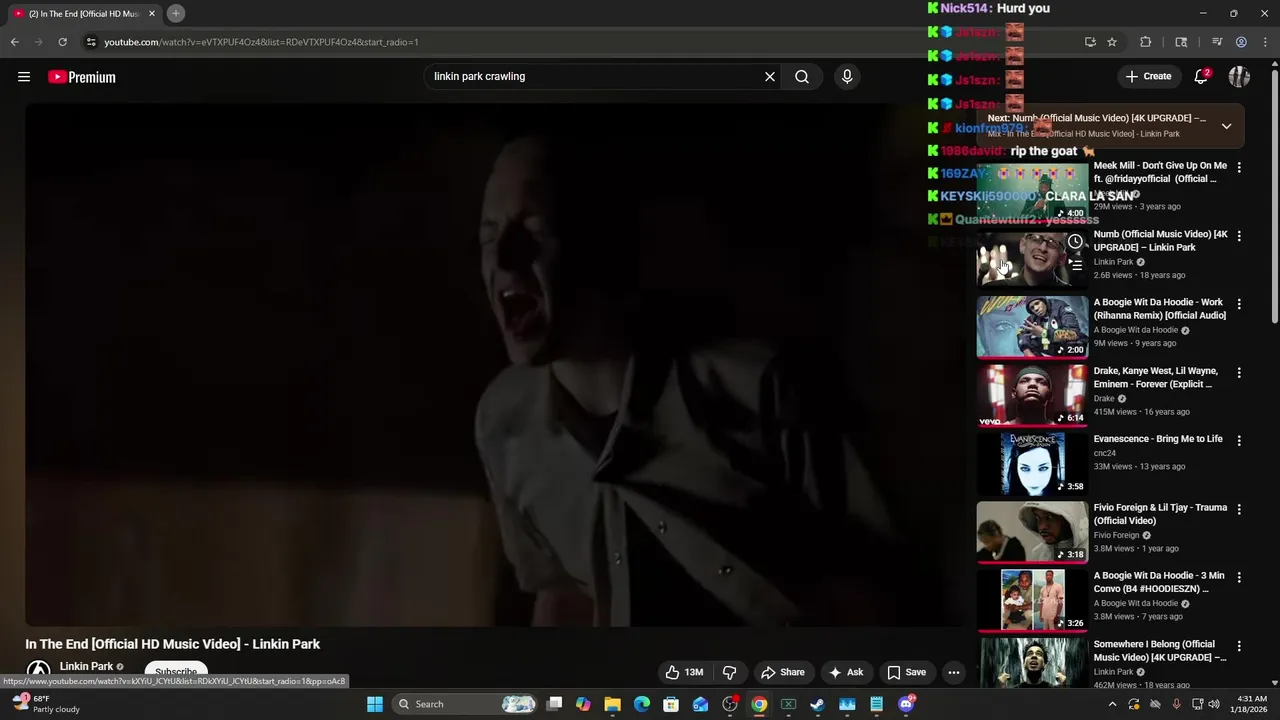Screen dimensions: 1280x720
Task: Open more options for A Boogie Work video
Action: click(x=1239, y=304)
